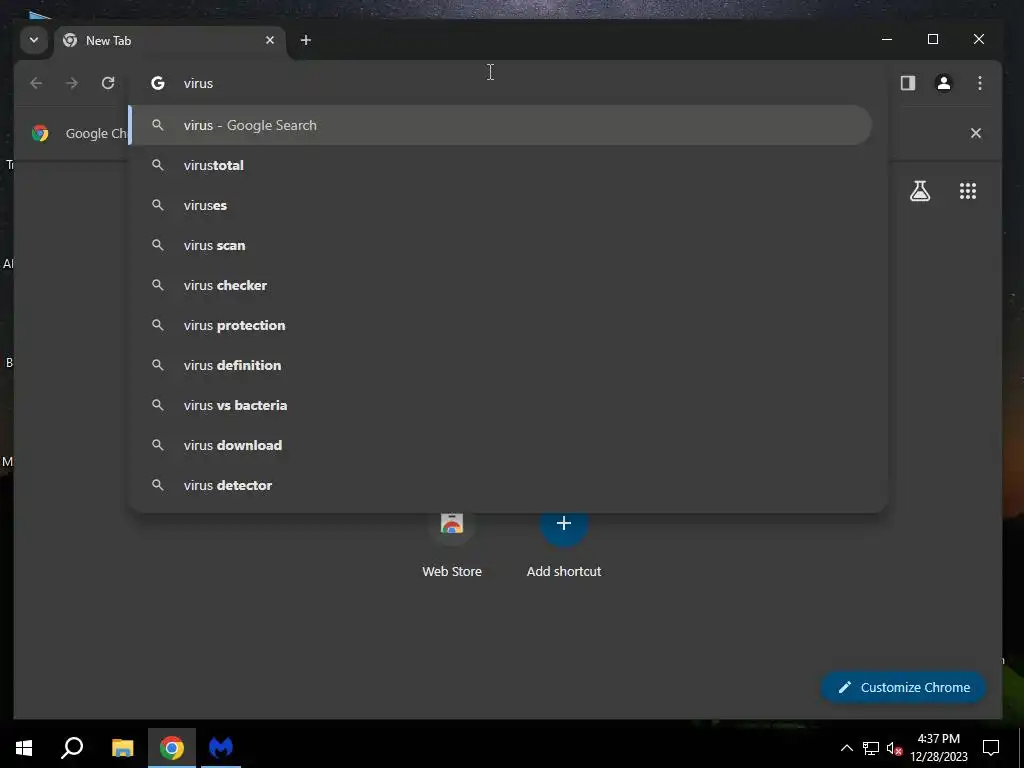Minimize the Chrome window

(x=887, y=39)
